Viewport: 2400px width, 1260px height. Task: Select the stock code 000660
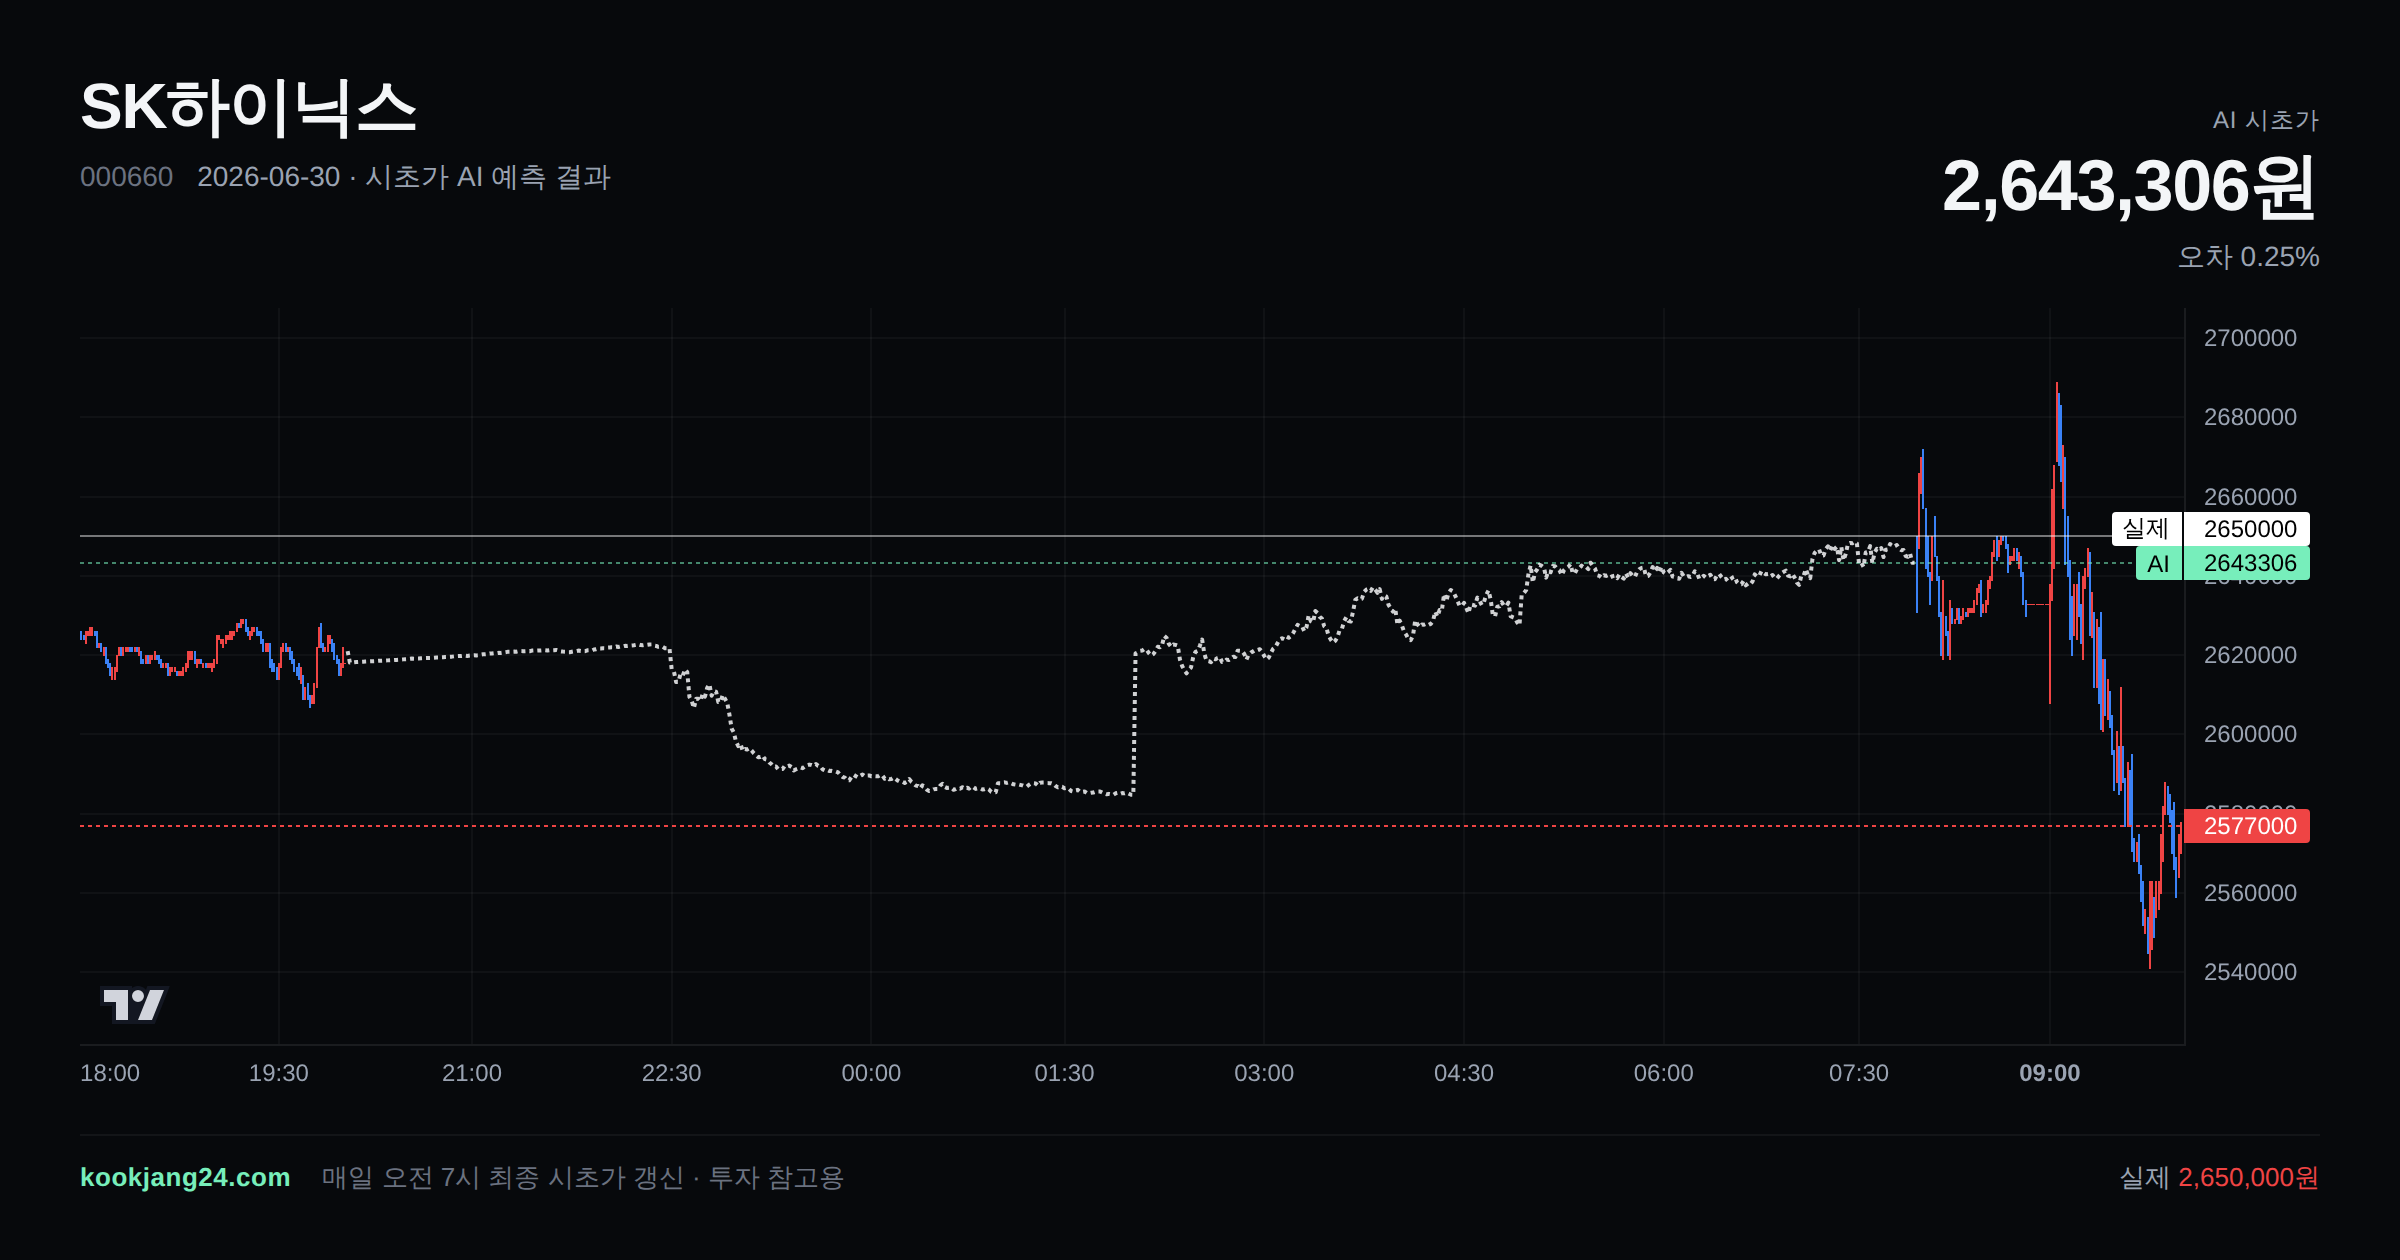(126, 177)
